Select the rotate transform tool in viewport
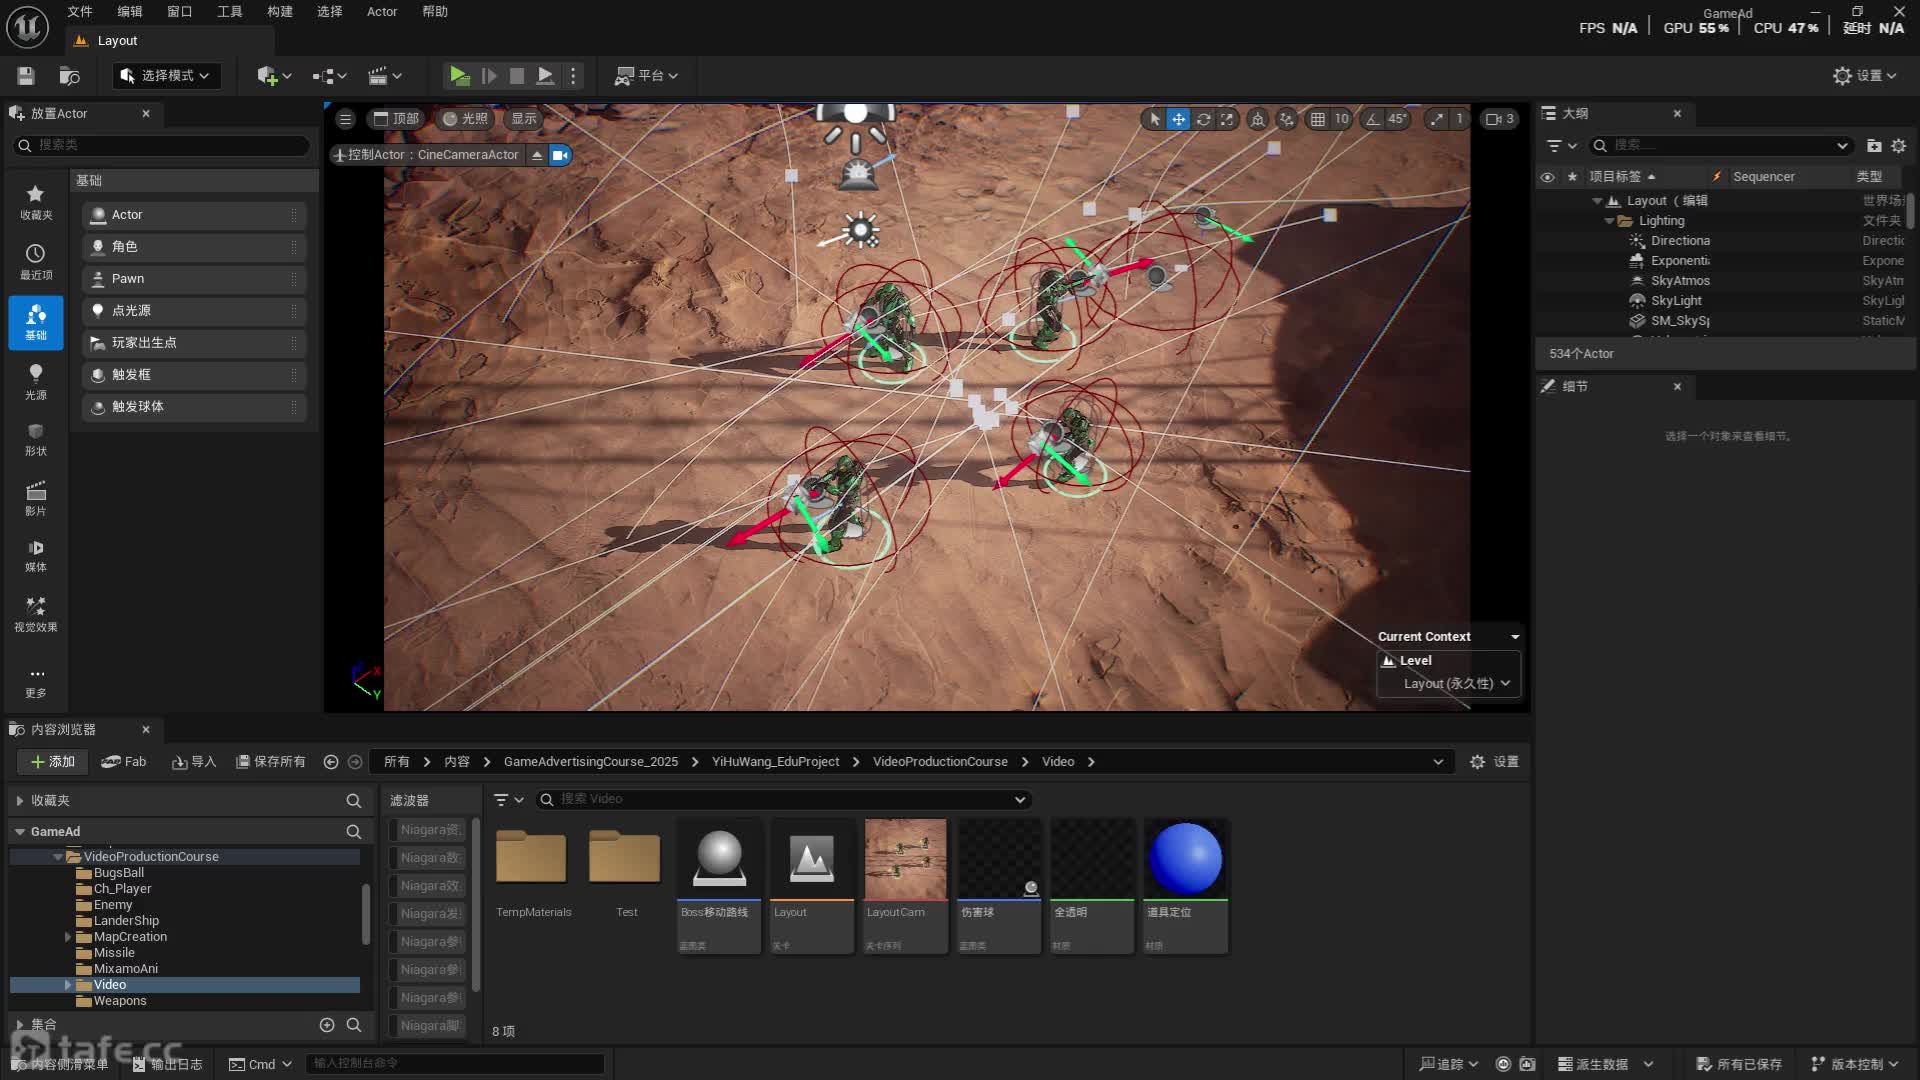This screenshot has height=1080, width=1920. click(x=1203, y=119)
